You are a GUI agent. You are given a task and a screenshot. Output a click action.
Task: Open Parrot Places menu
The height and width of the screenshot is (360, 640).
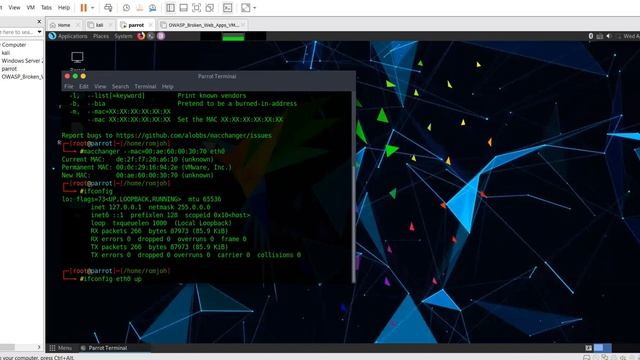click(101, 36)
